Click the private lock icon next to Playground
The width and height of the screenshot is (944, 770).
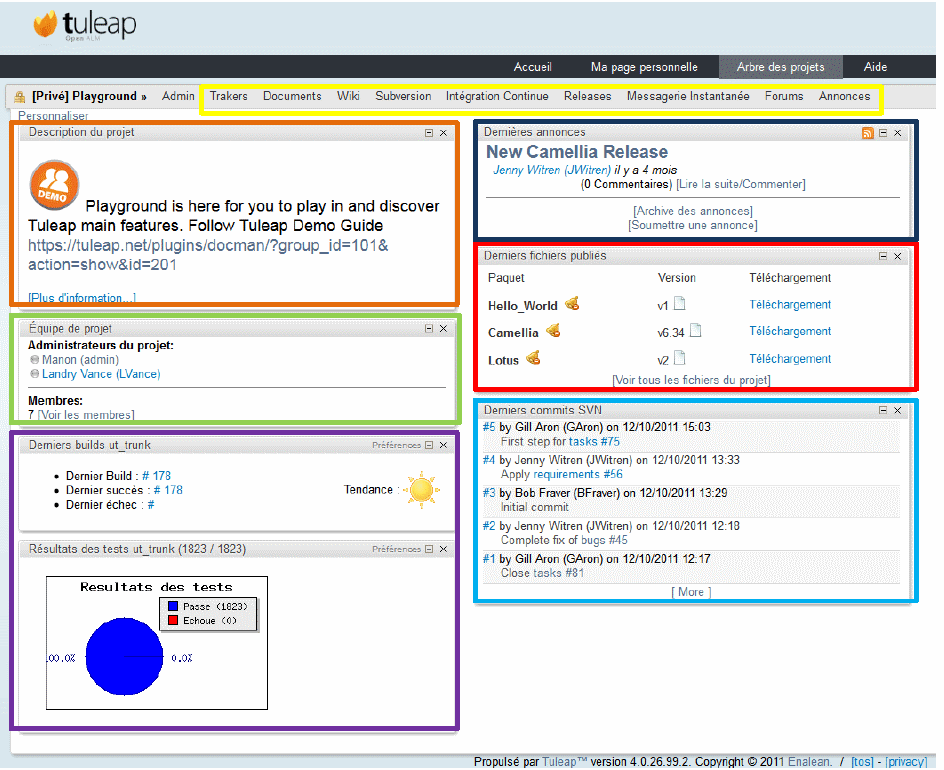pyautogui.click(x=20, y=97)
